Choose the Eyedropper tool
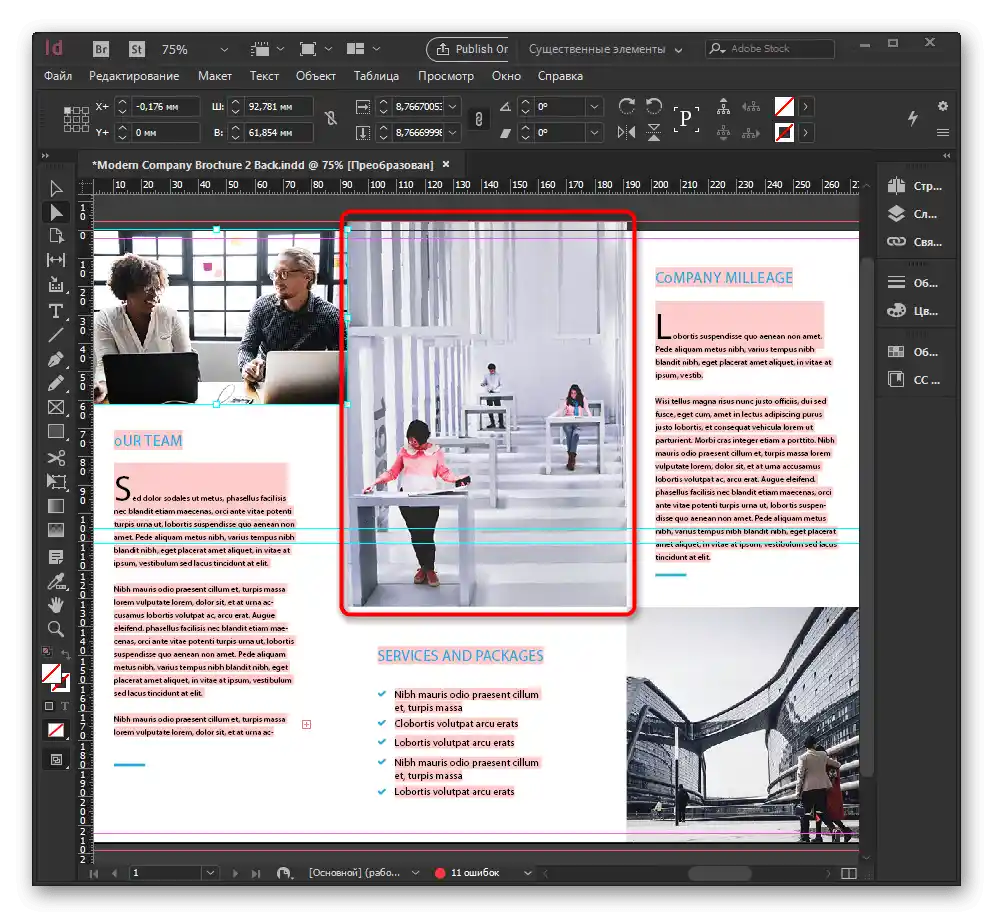993x918 pixels. click(x=56, y=580)
